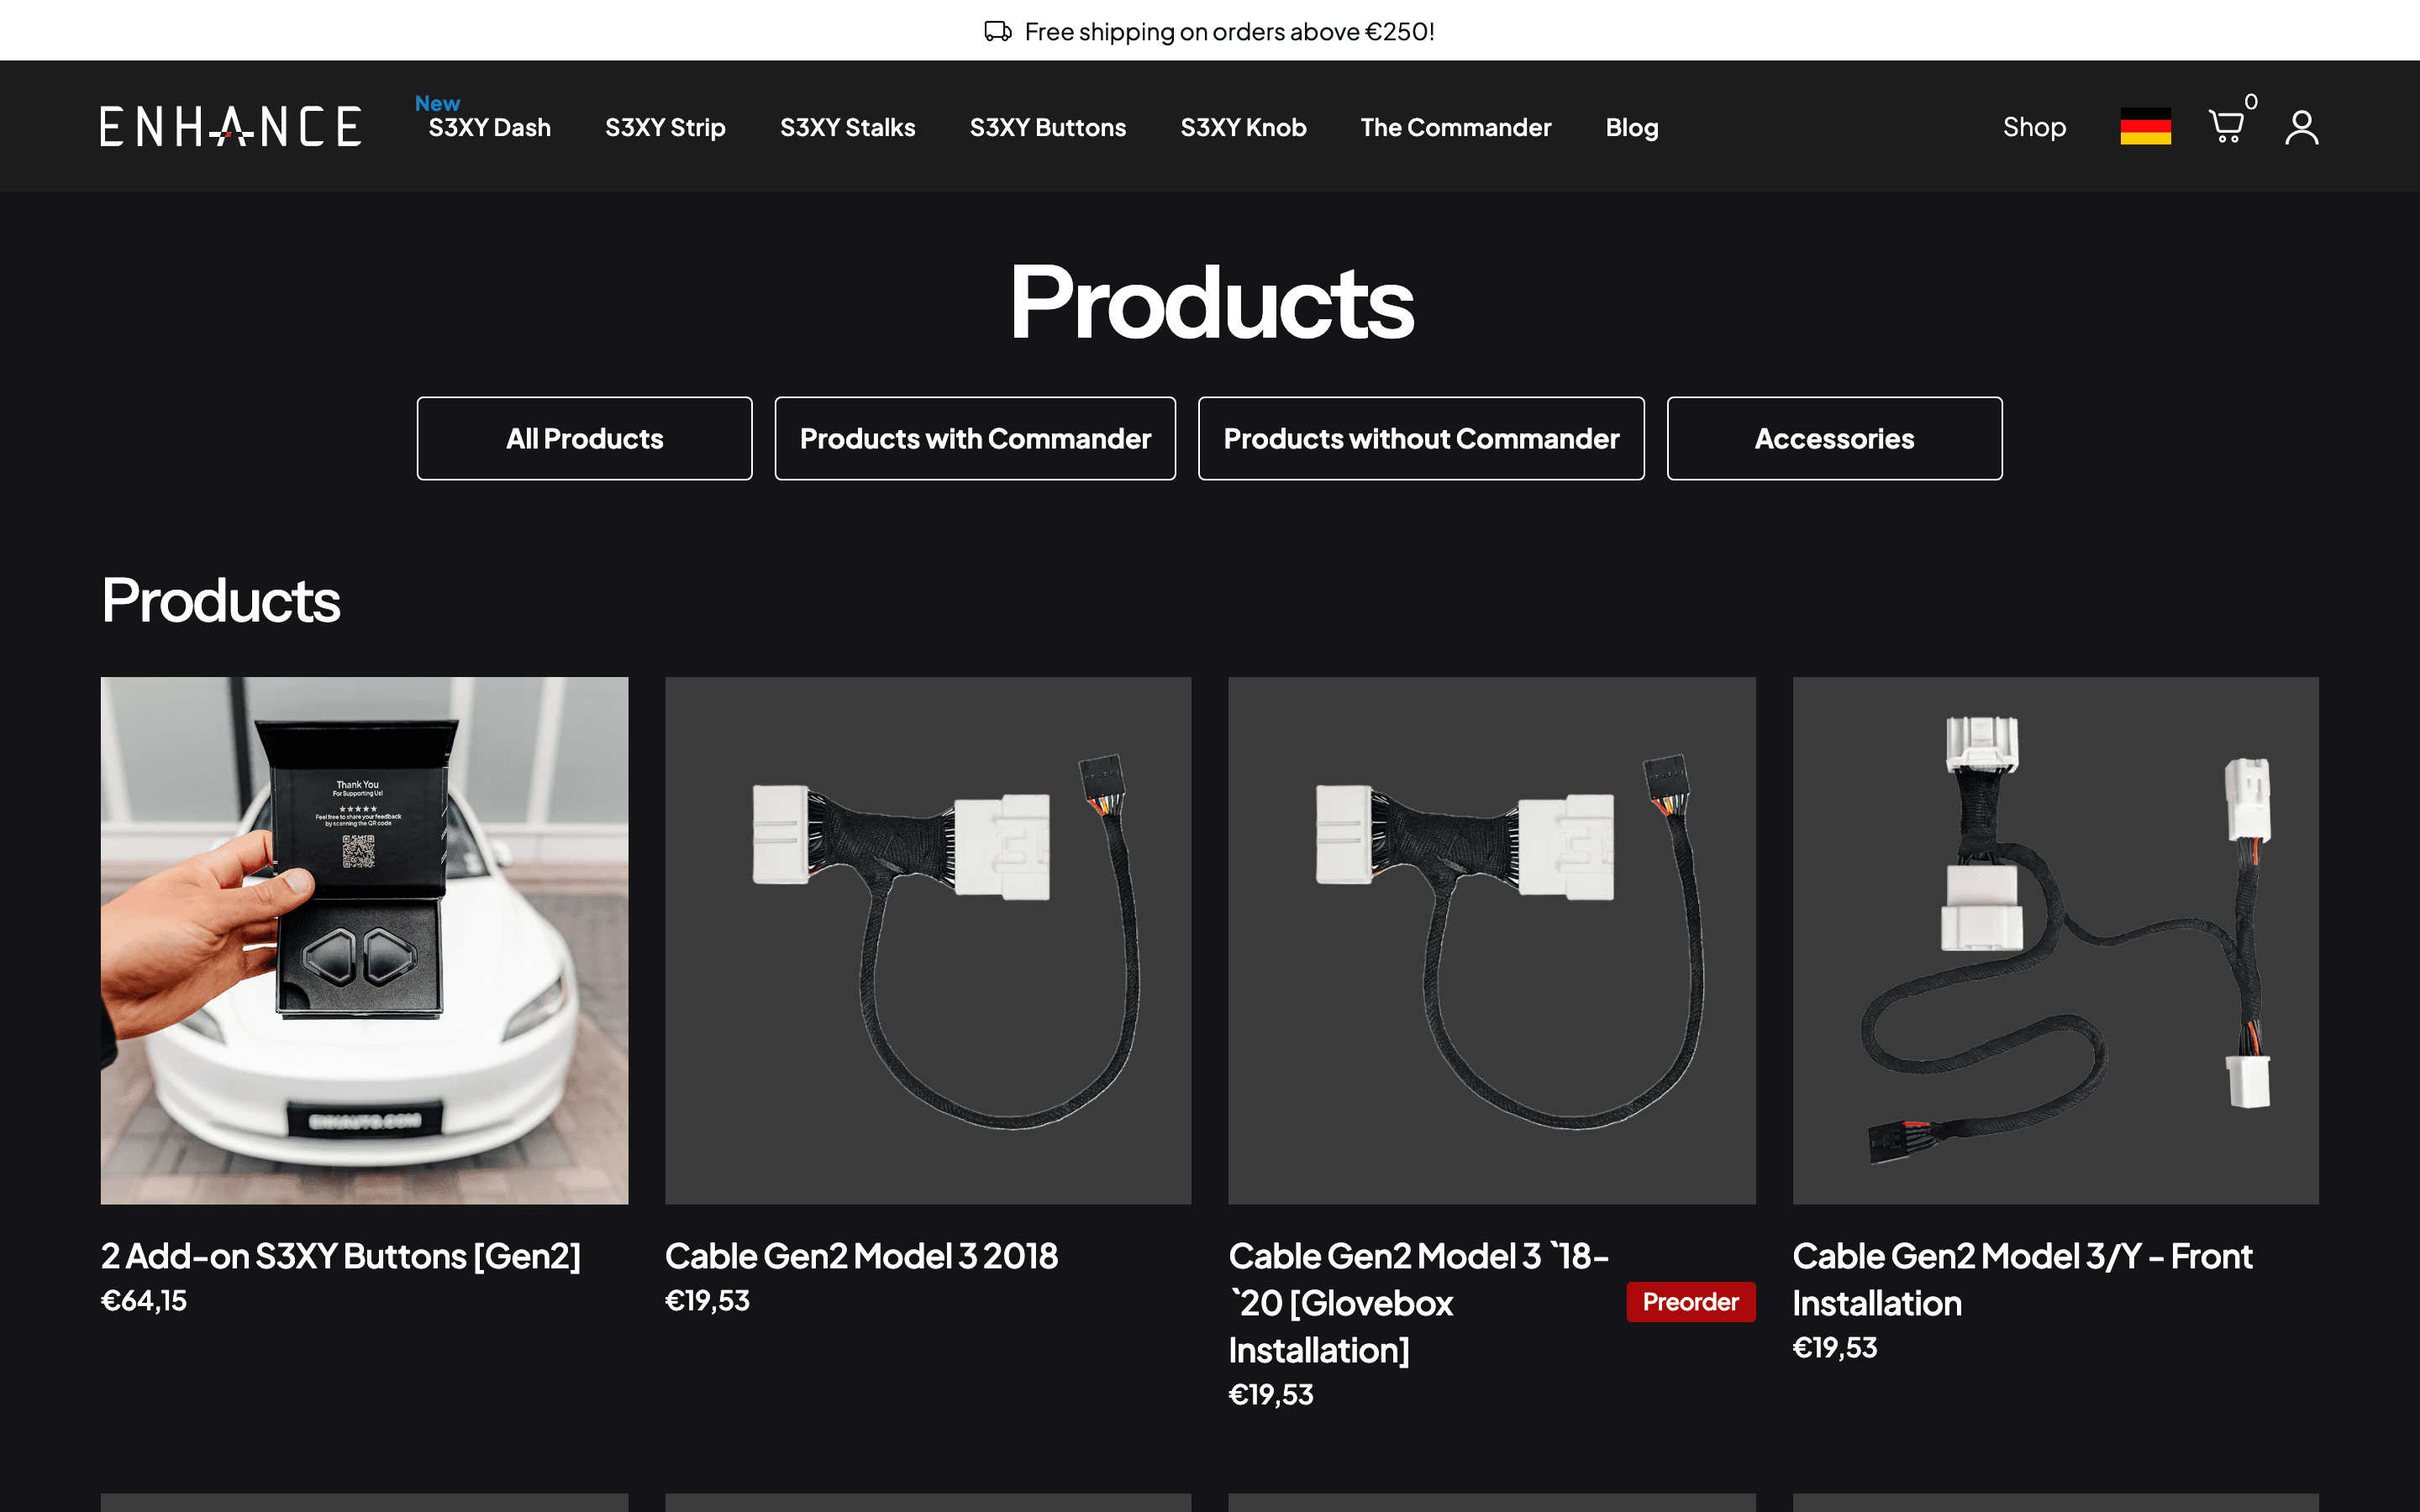Open the Blog section

(1631, 127)
